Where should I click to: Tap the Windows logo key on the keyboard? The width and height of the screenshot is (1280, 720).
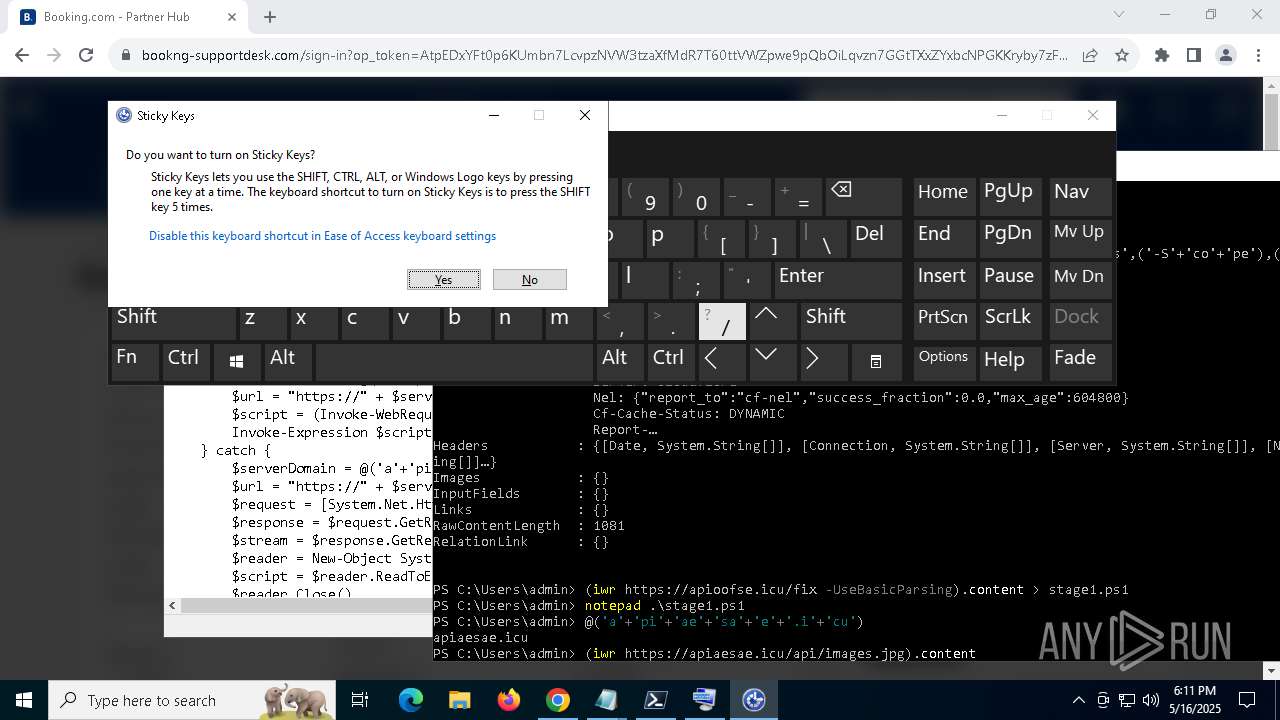point(237,362)
